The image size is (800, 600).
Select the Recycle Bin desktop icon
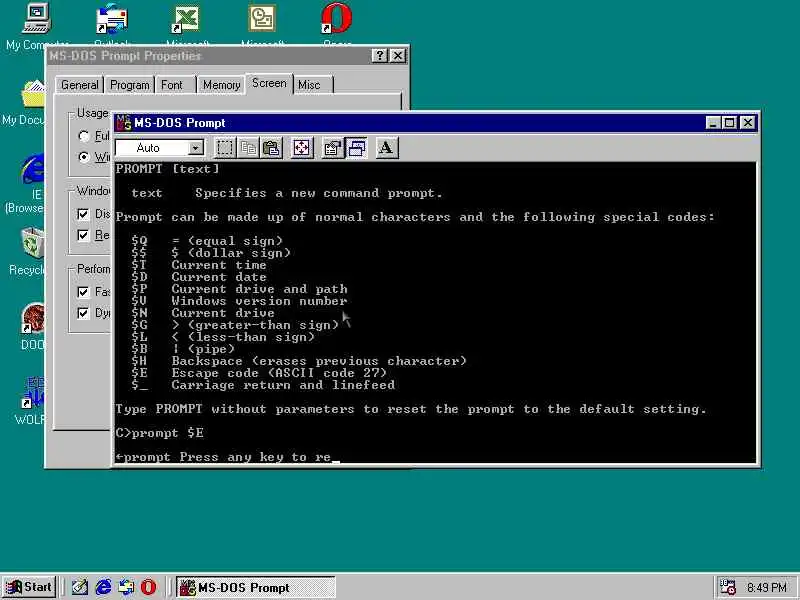pyautogui.click(x=27, y=251)
